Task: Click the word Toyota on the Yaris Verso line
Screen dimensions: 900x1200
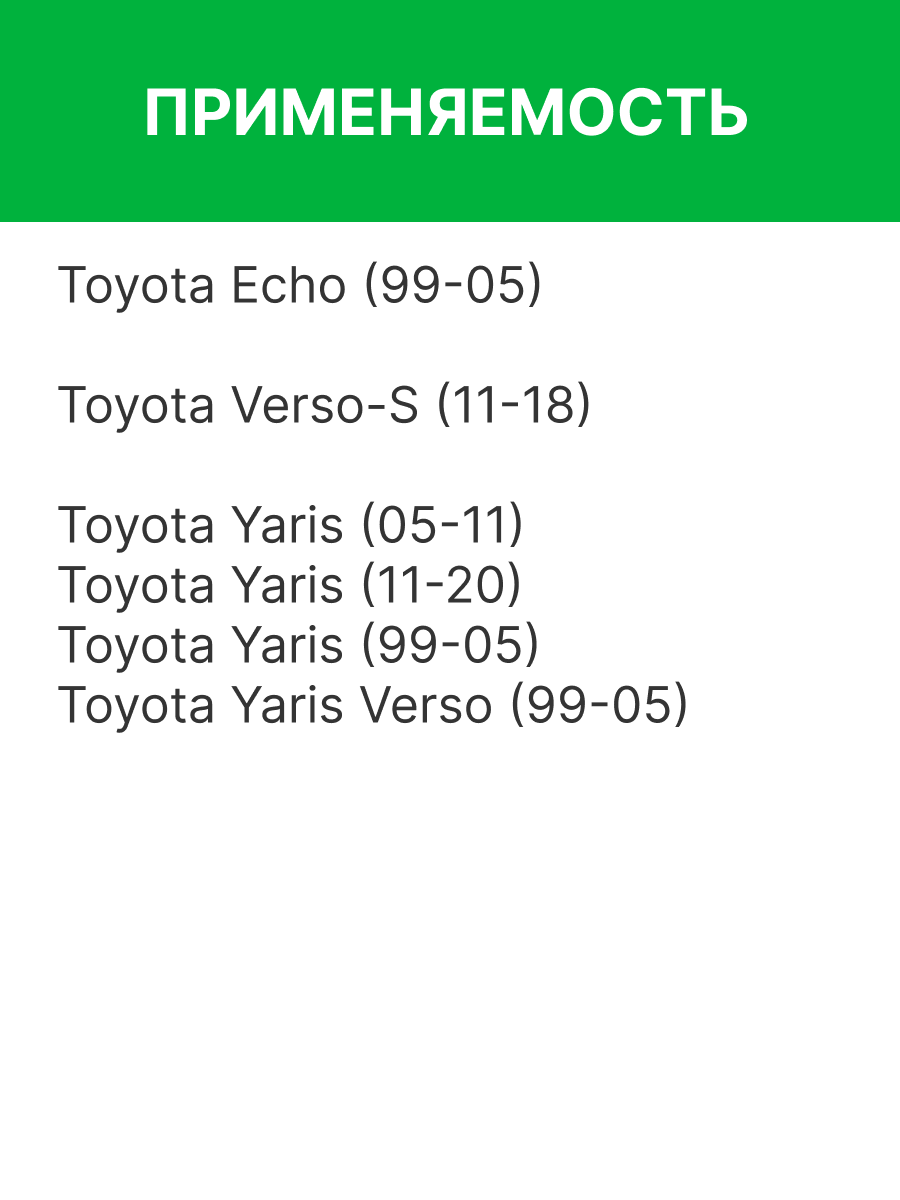Action: pyautogui.click(x=136, y=706)
